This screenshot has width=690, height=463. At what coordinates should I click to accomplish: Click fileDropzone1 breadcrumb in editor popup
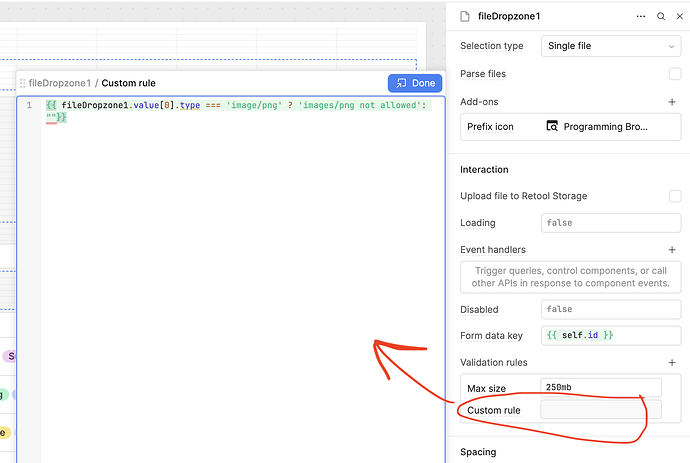click(60, 83)
